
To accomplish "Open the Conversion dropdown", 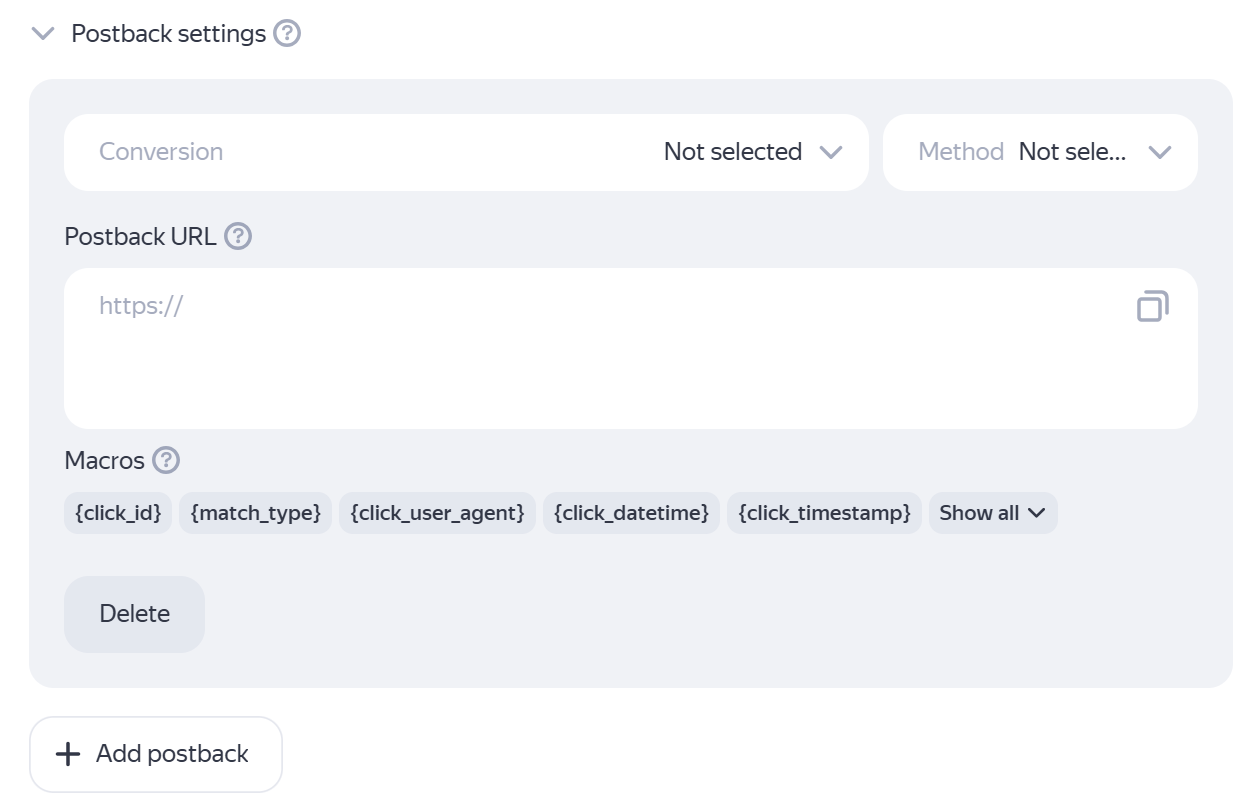I will (465, 152).
